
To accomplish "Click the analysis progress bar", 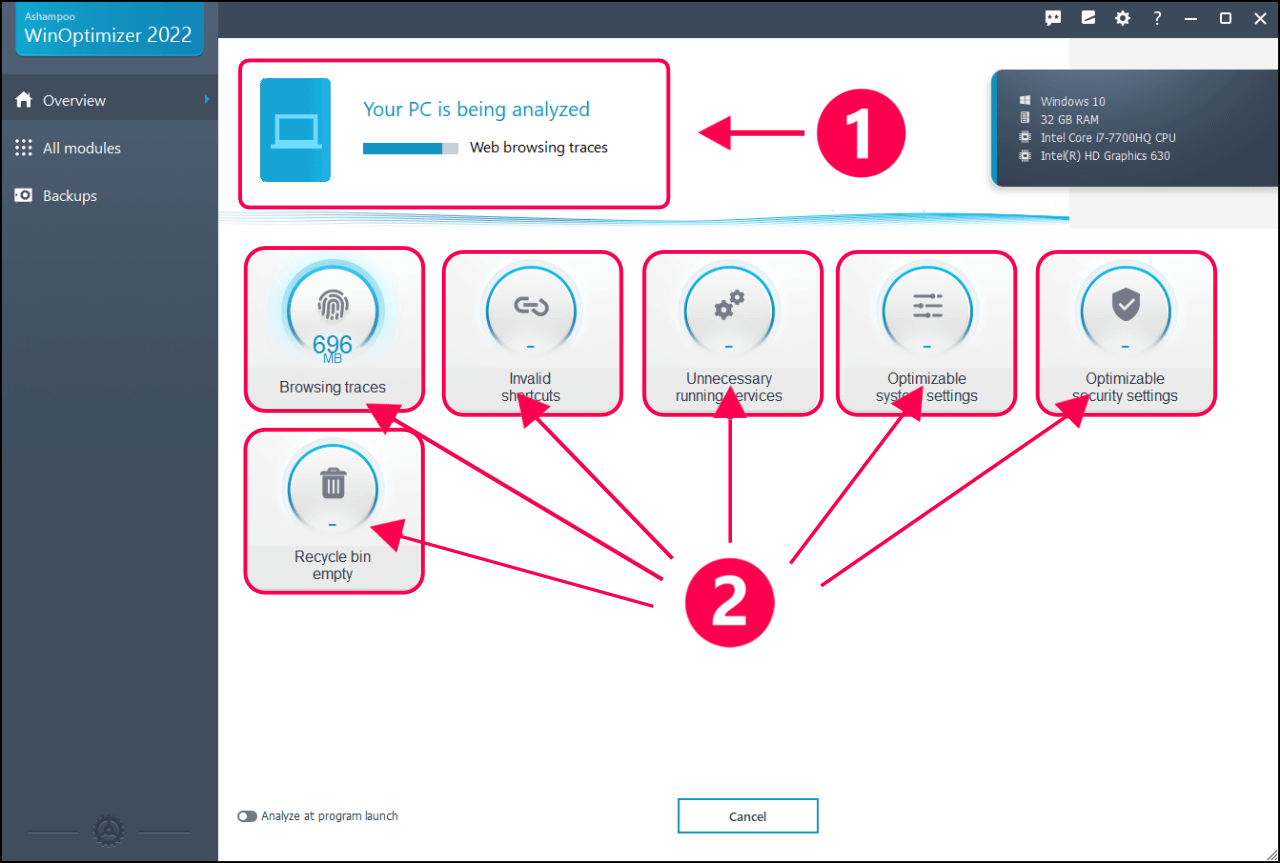I will click(x=411, y=148).
